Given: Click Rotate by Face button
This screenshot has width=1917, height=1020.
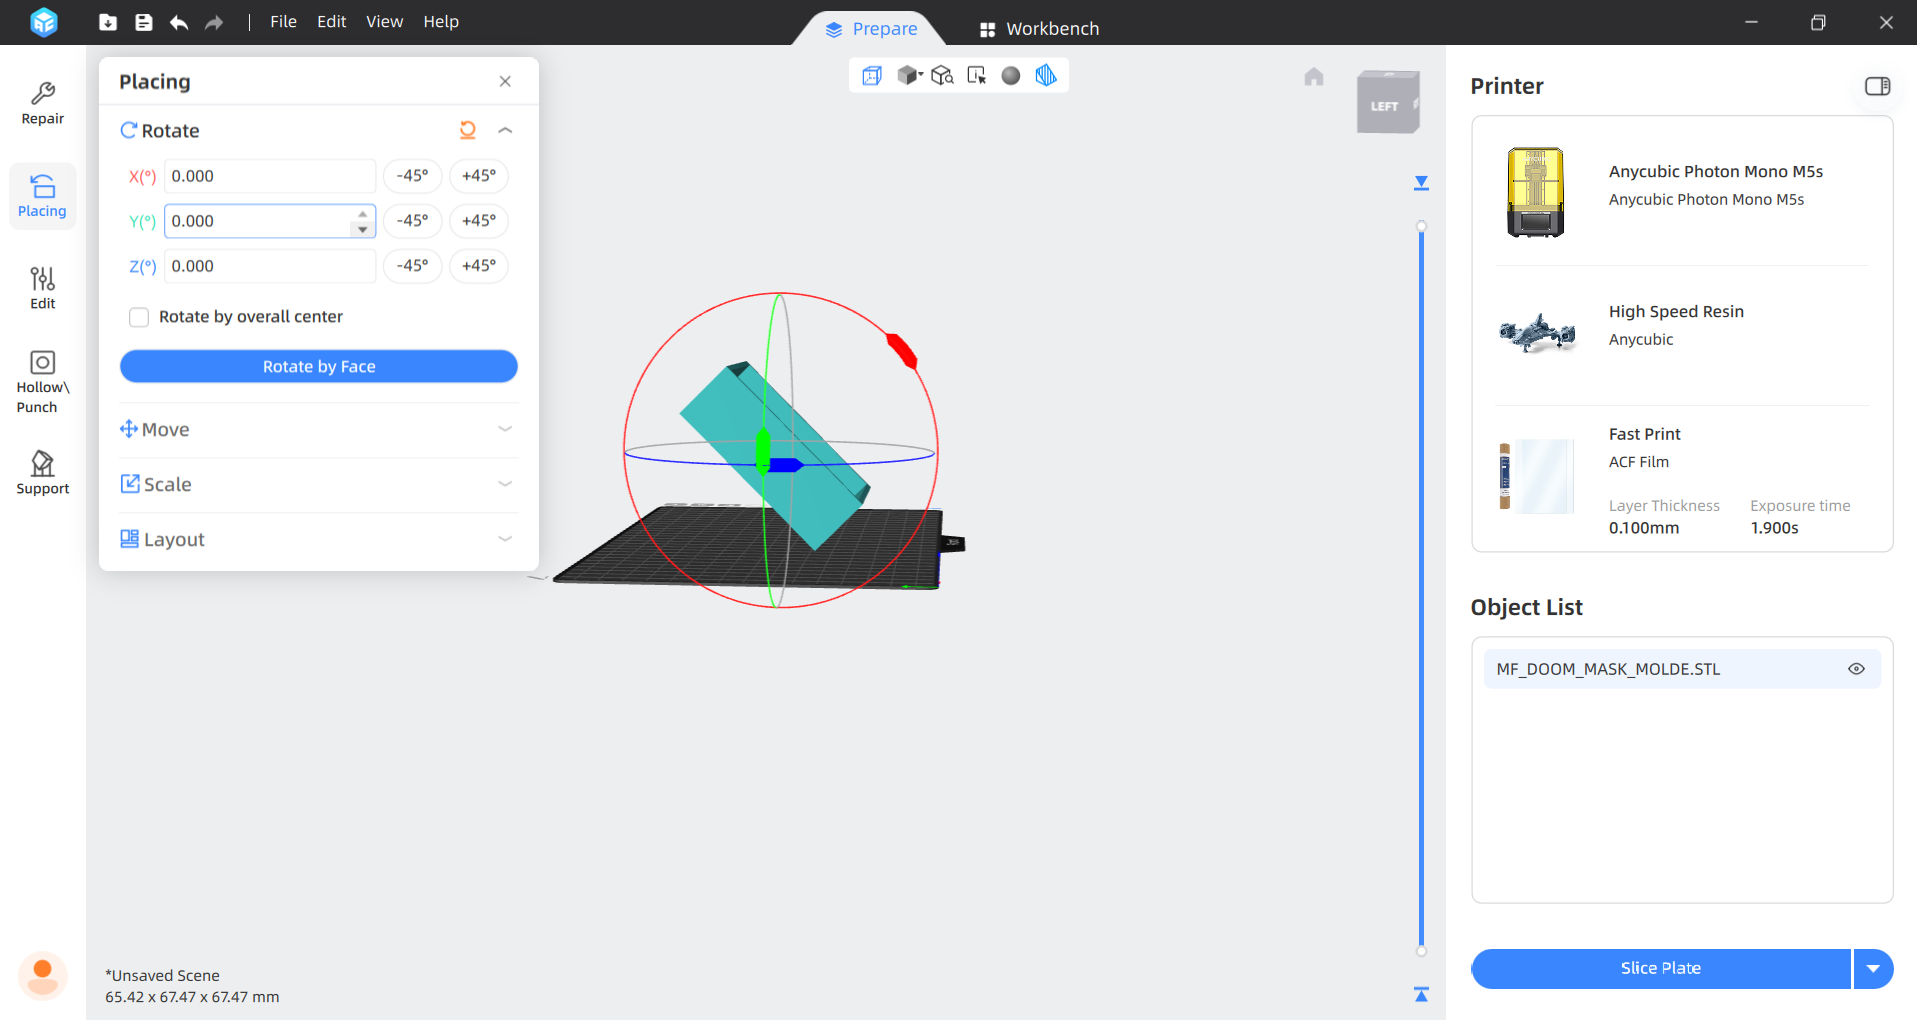Looking at the screenshot, I should tap(319, 366).
